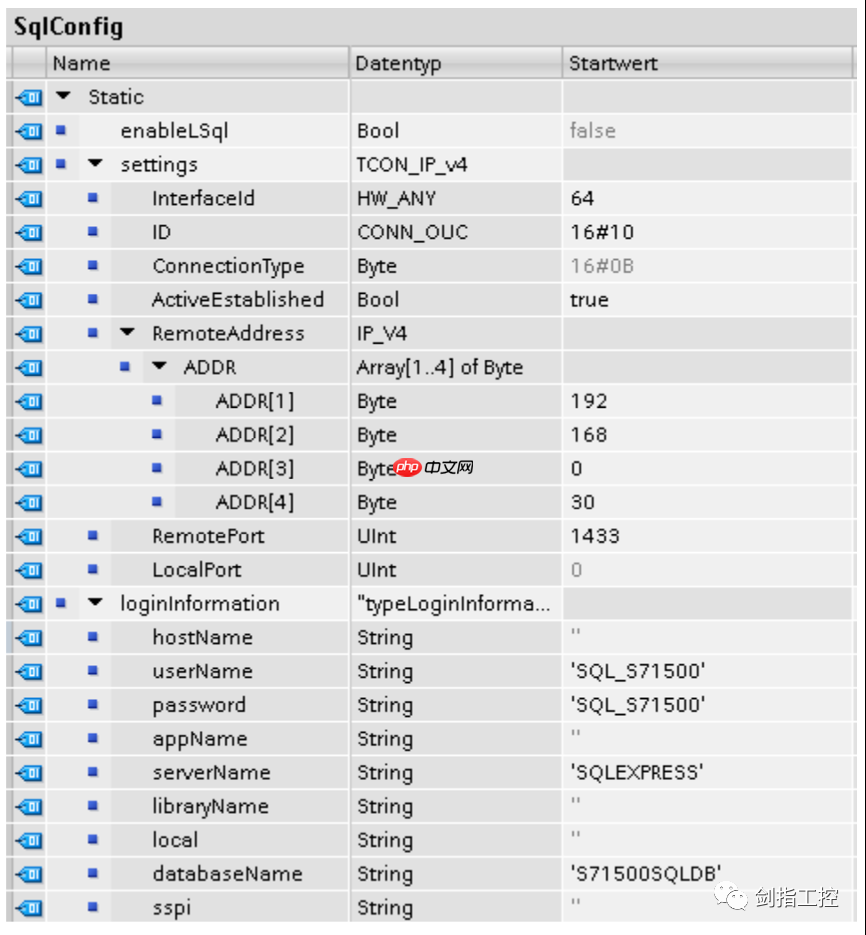Click the tag icon next to ConnectionType

(x=28, y=266)
